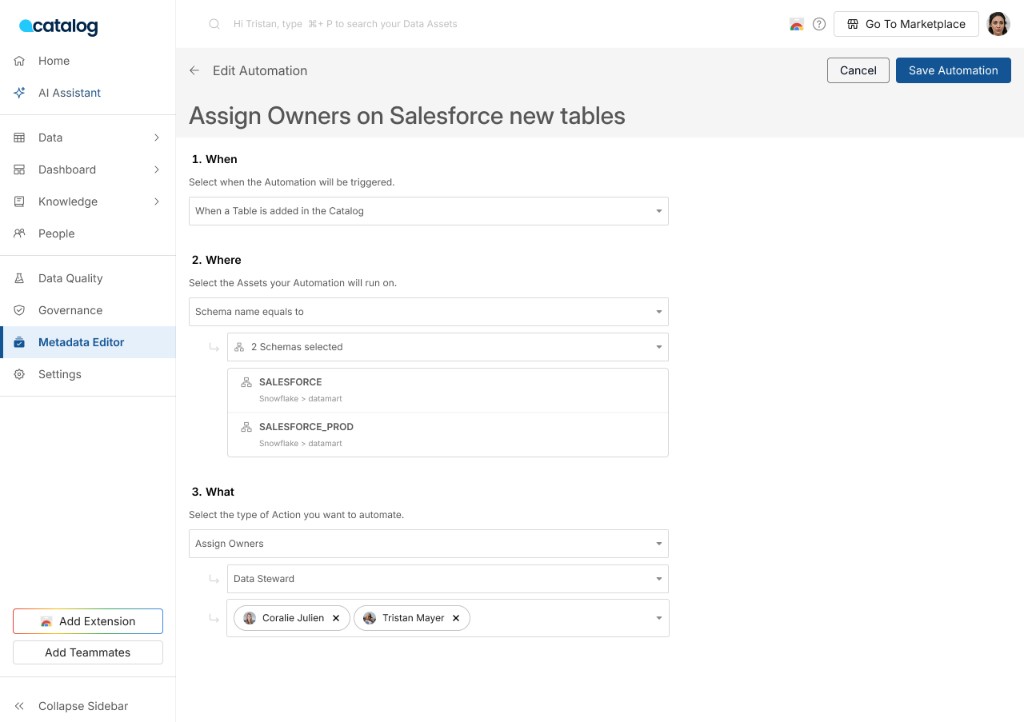Viewport: 1024px width, 722px height.
Task: Open People in sidebar
Action: pyautogui.click(x=88, y=233)
